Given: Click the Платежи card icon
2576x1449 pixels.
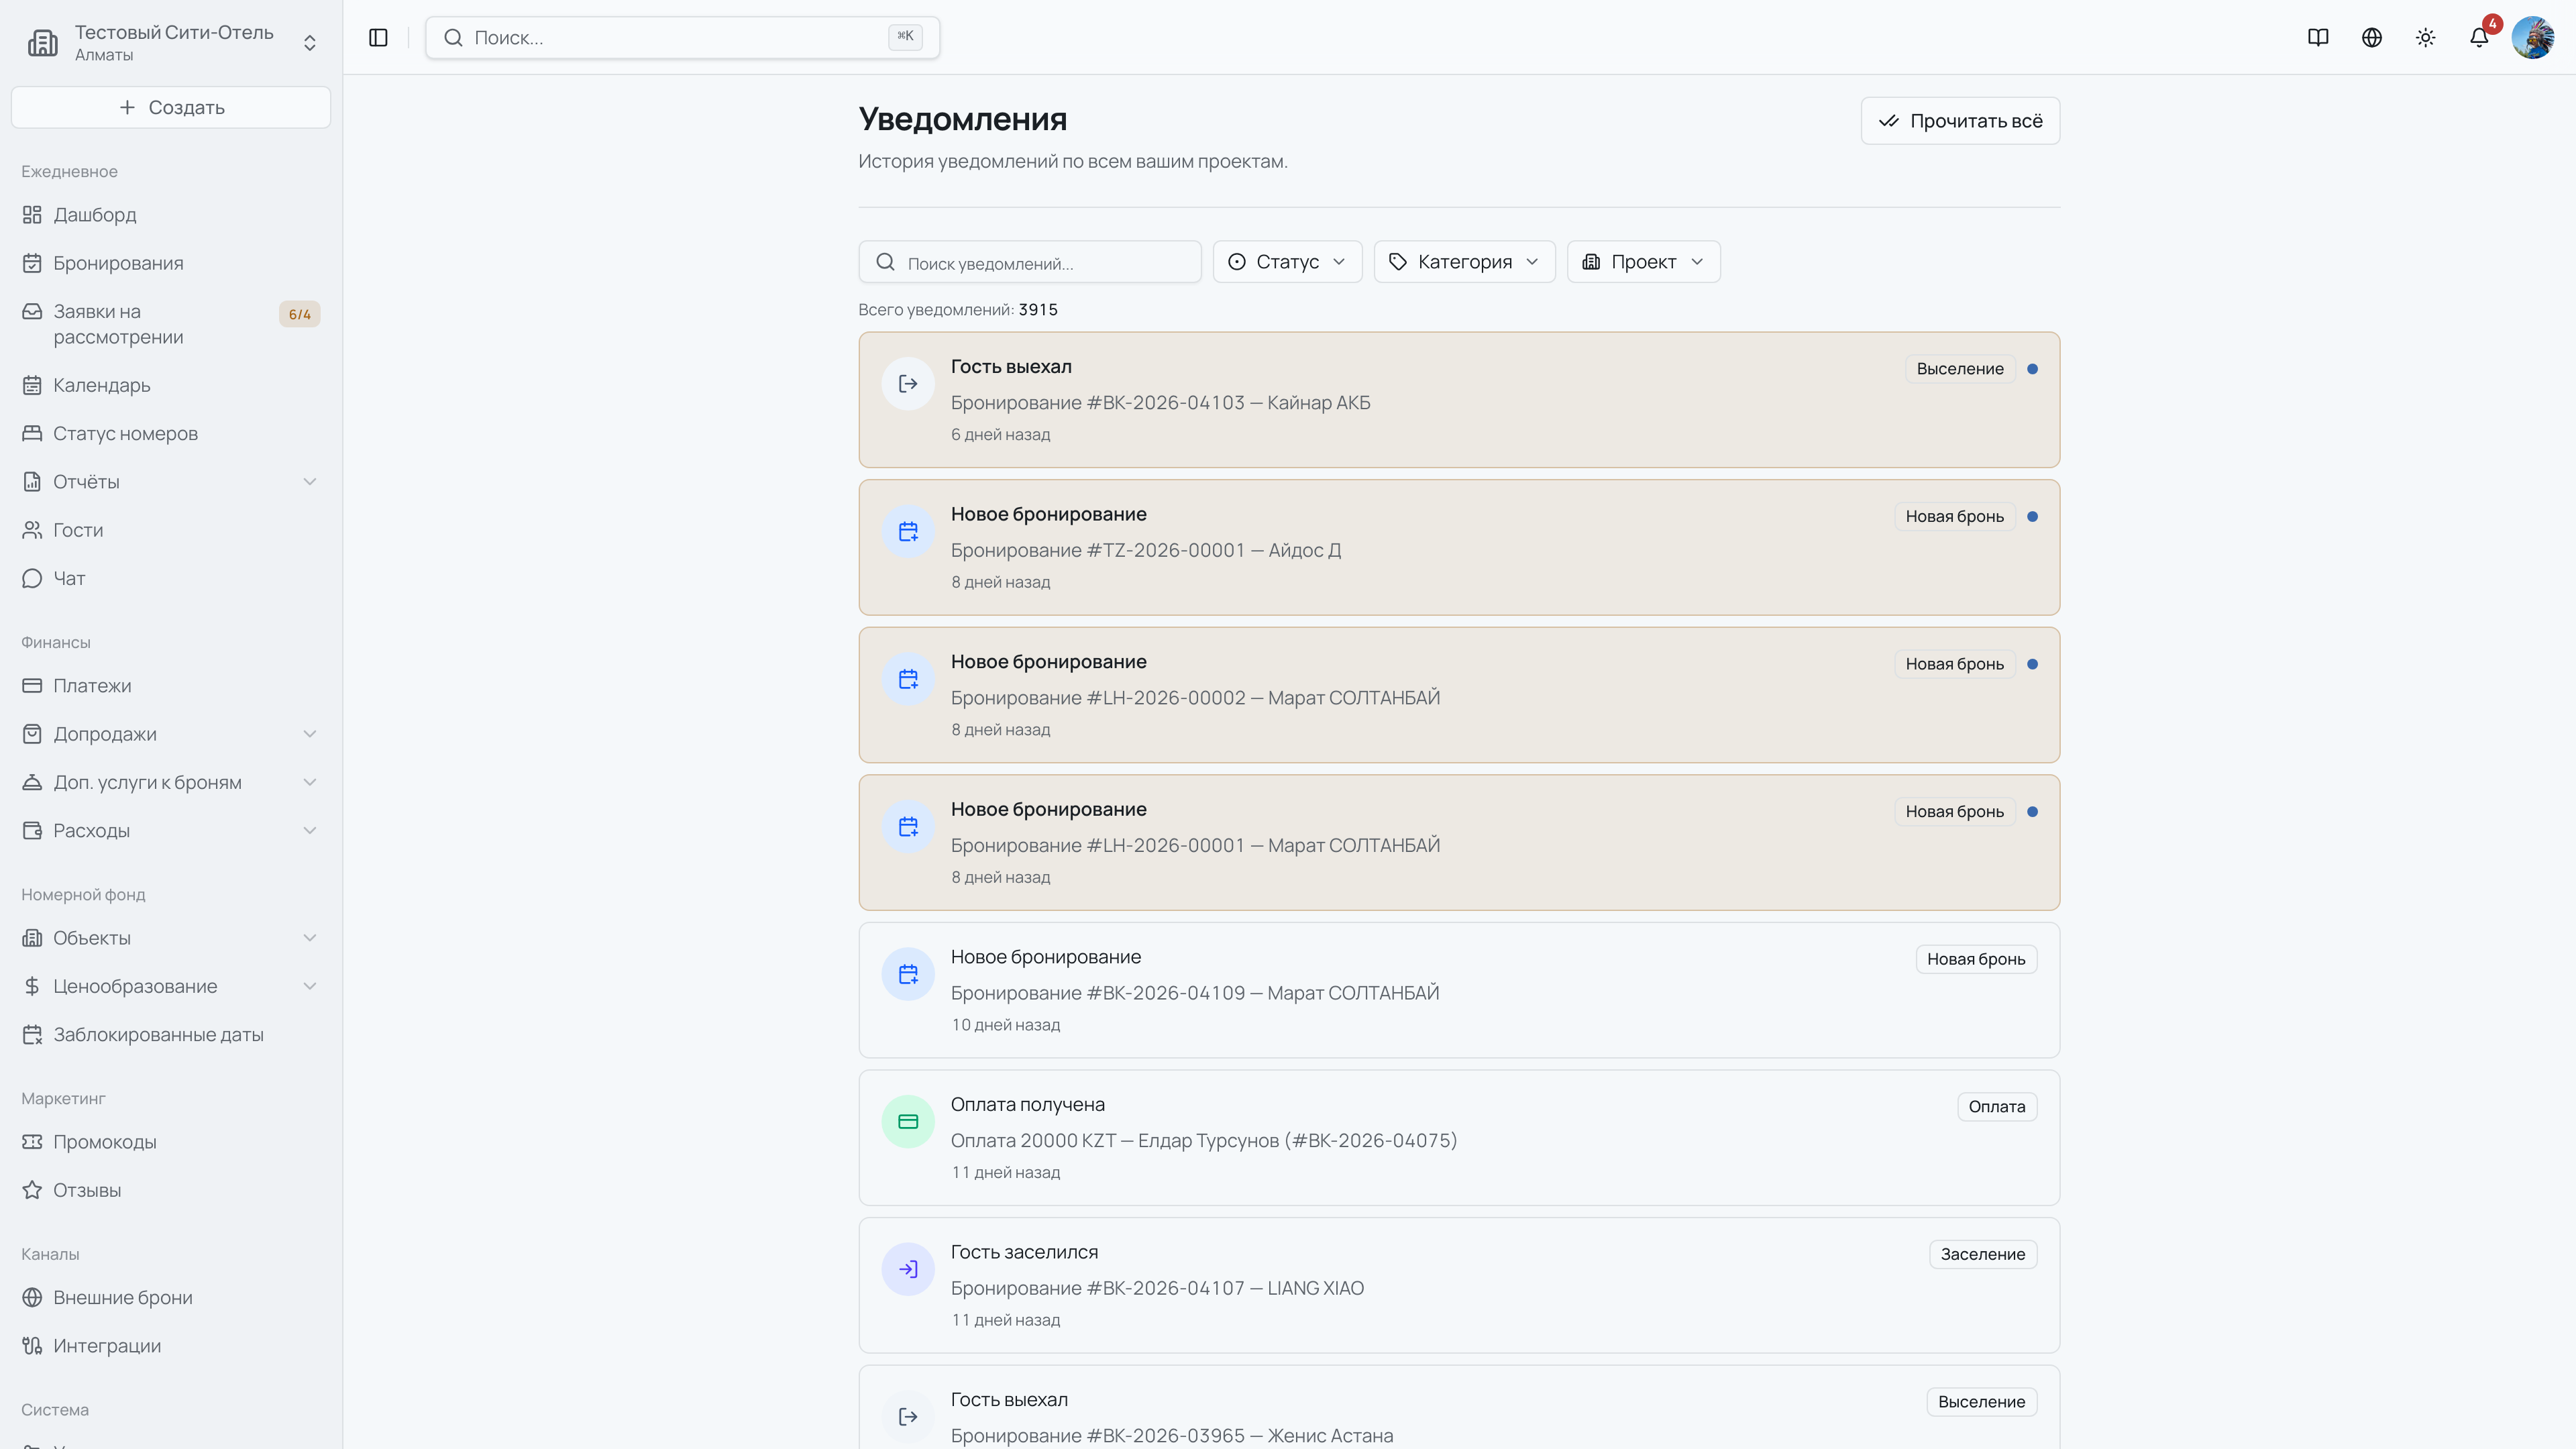Looking at the screenshot, I should coord(32,685).
